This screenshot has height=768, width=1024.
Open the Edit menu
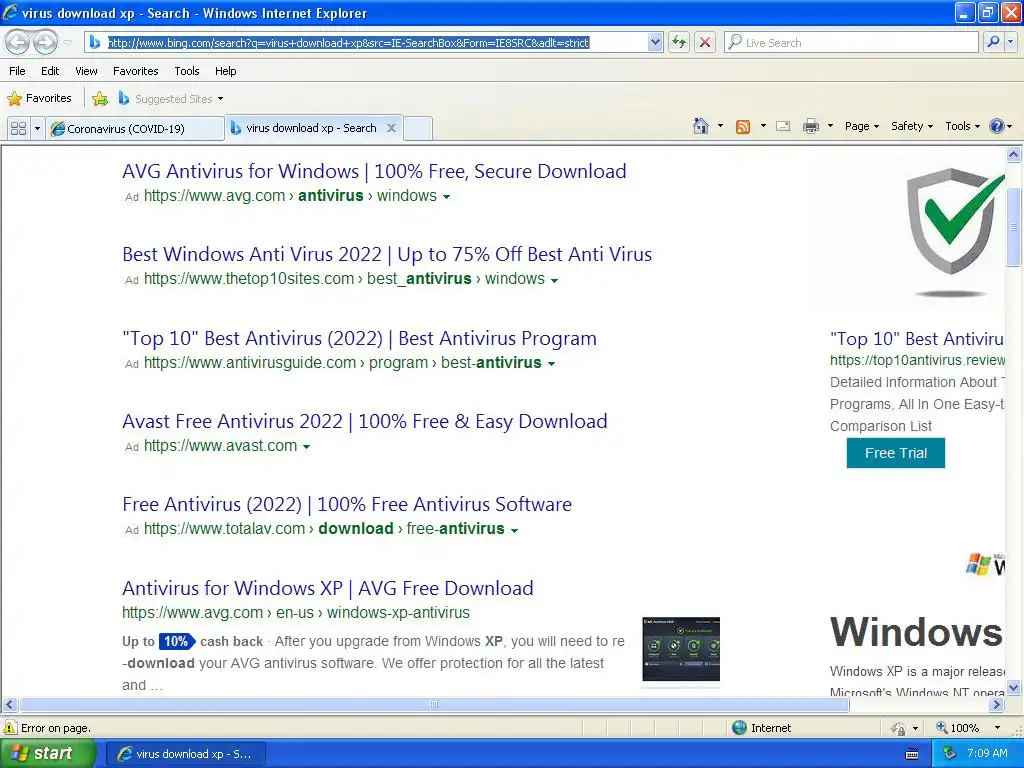tap(50, 71)
